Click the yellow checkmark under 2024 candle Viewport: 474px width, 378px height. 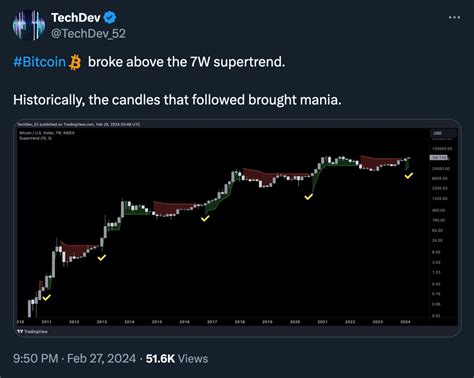pyautogui.click(x=409, y=175)
